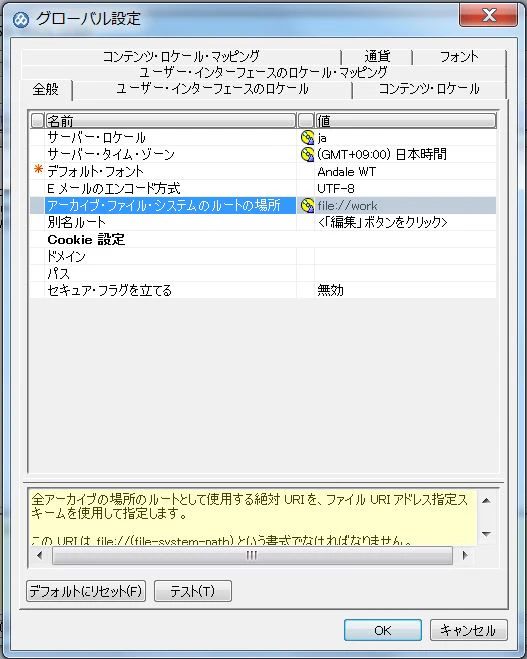This screenshot has width=527, height=659.
Task: Click the キャンセル button
Action: coord(468,630)
